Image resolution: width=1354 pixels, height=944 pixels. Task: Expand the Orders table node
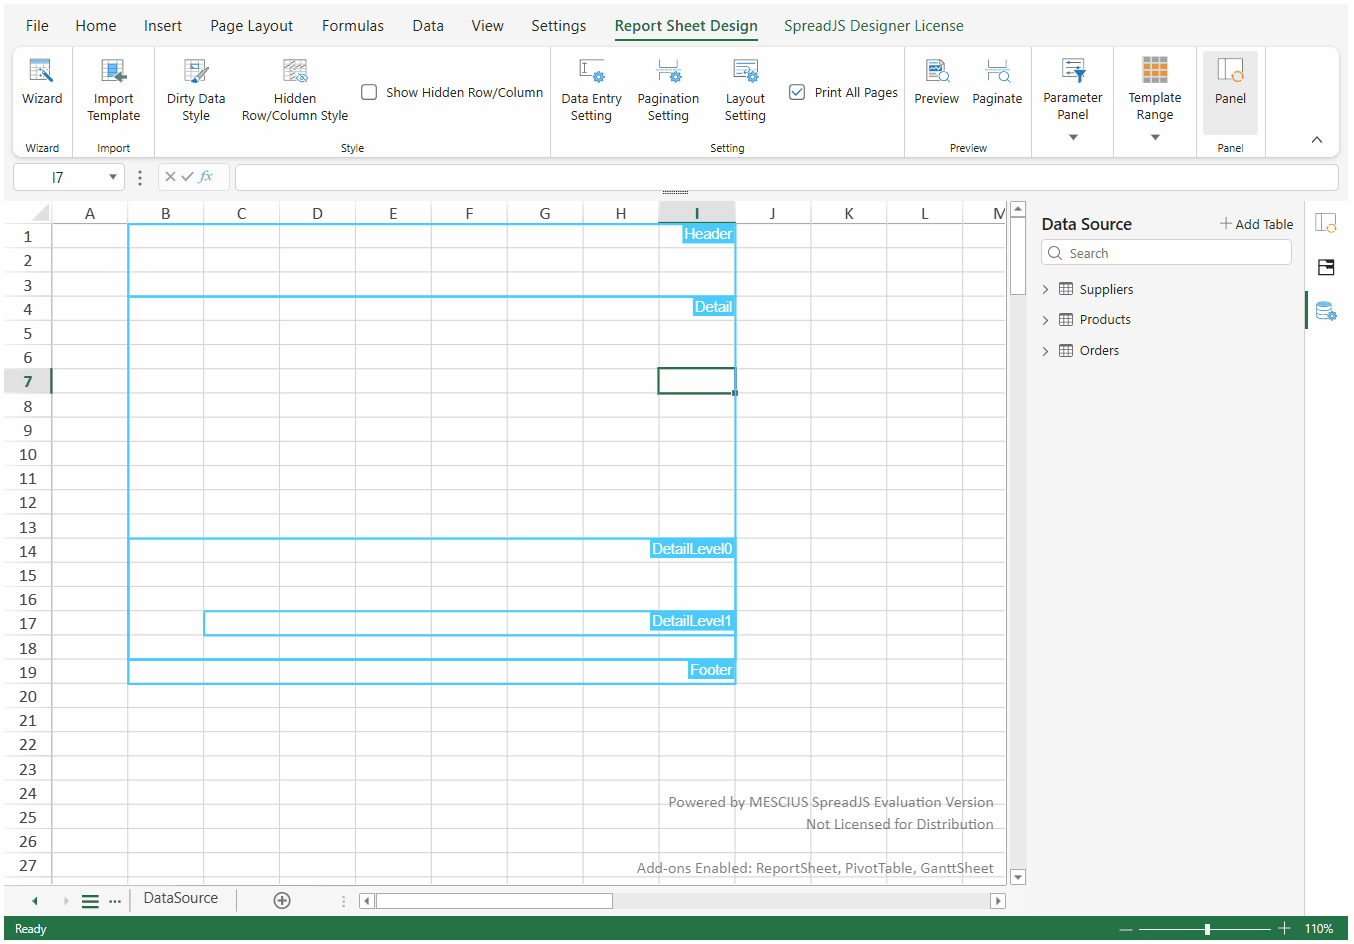coord(1046,351)
